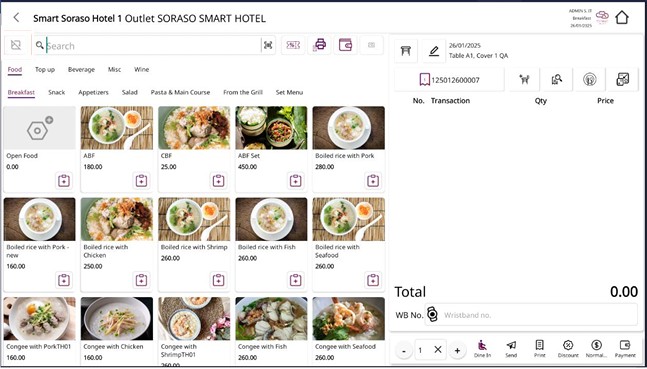Screen dimensions: 647x369
Task: Select the Pasta & Main Course tab
Action: coord(180,92)
